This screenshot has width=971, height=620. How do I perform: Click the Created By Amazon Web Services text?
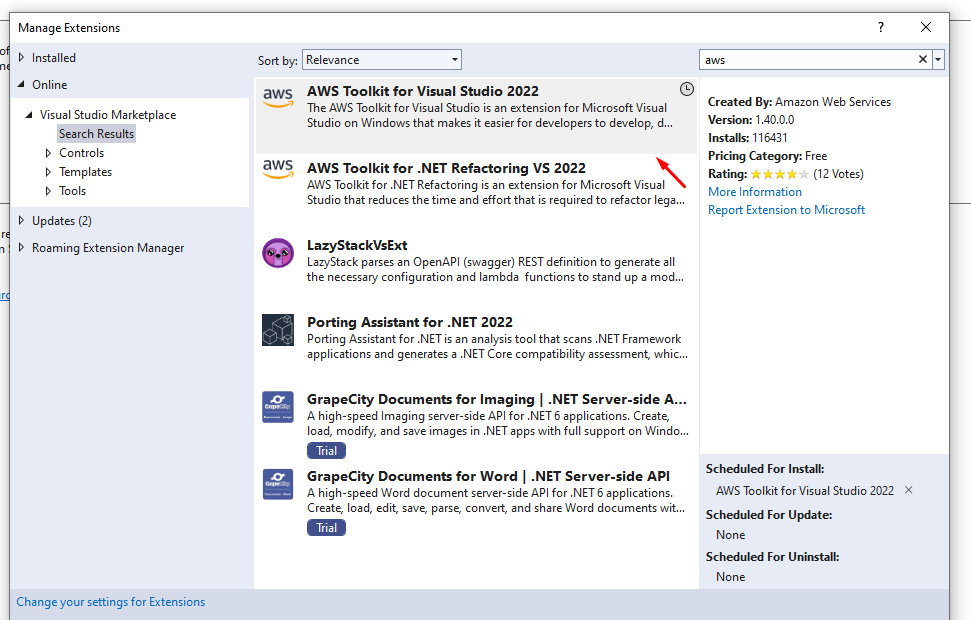(x=799, y=102)
